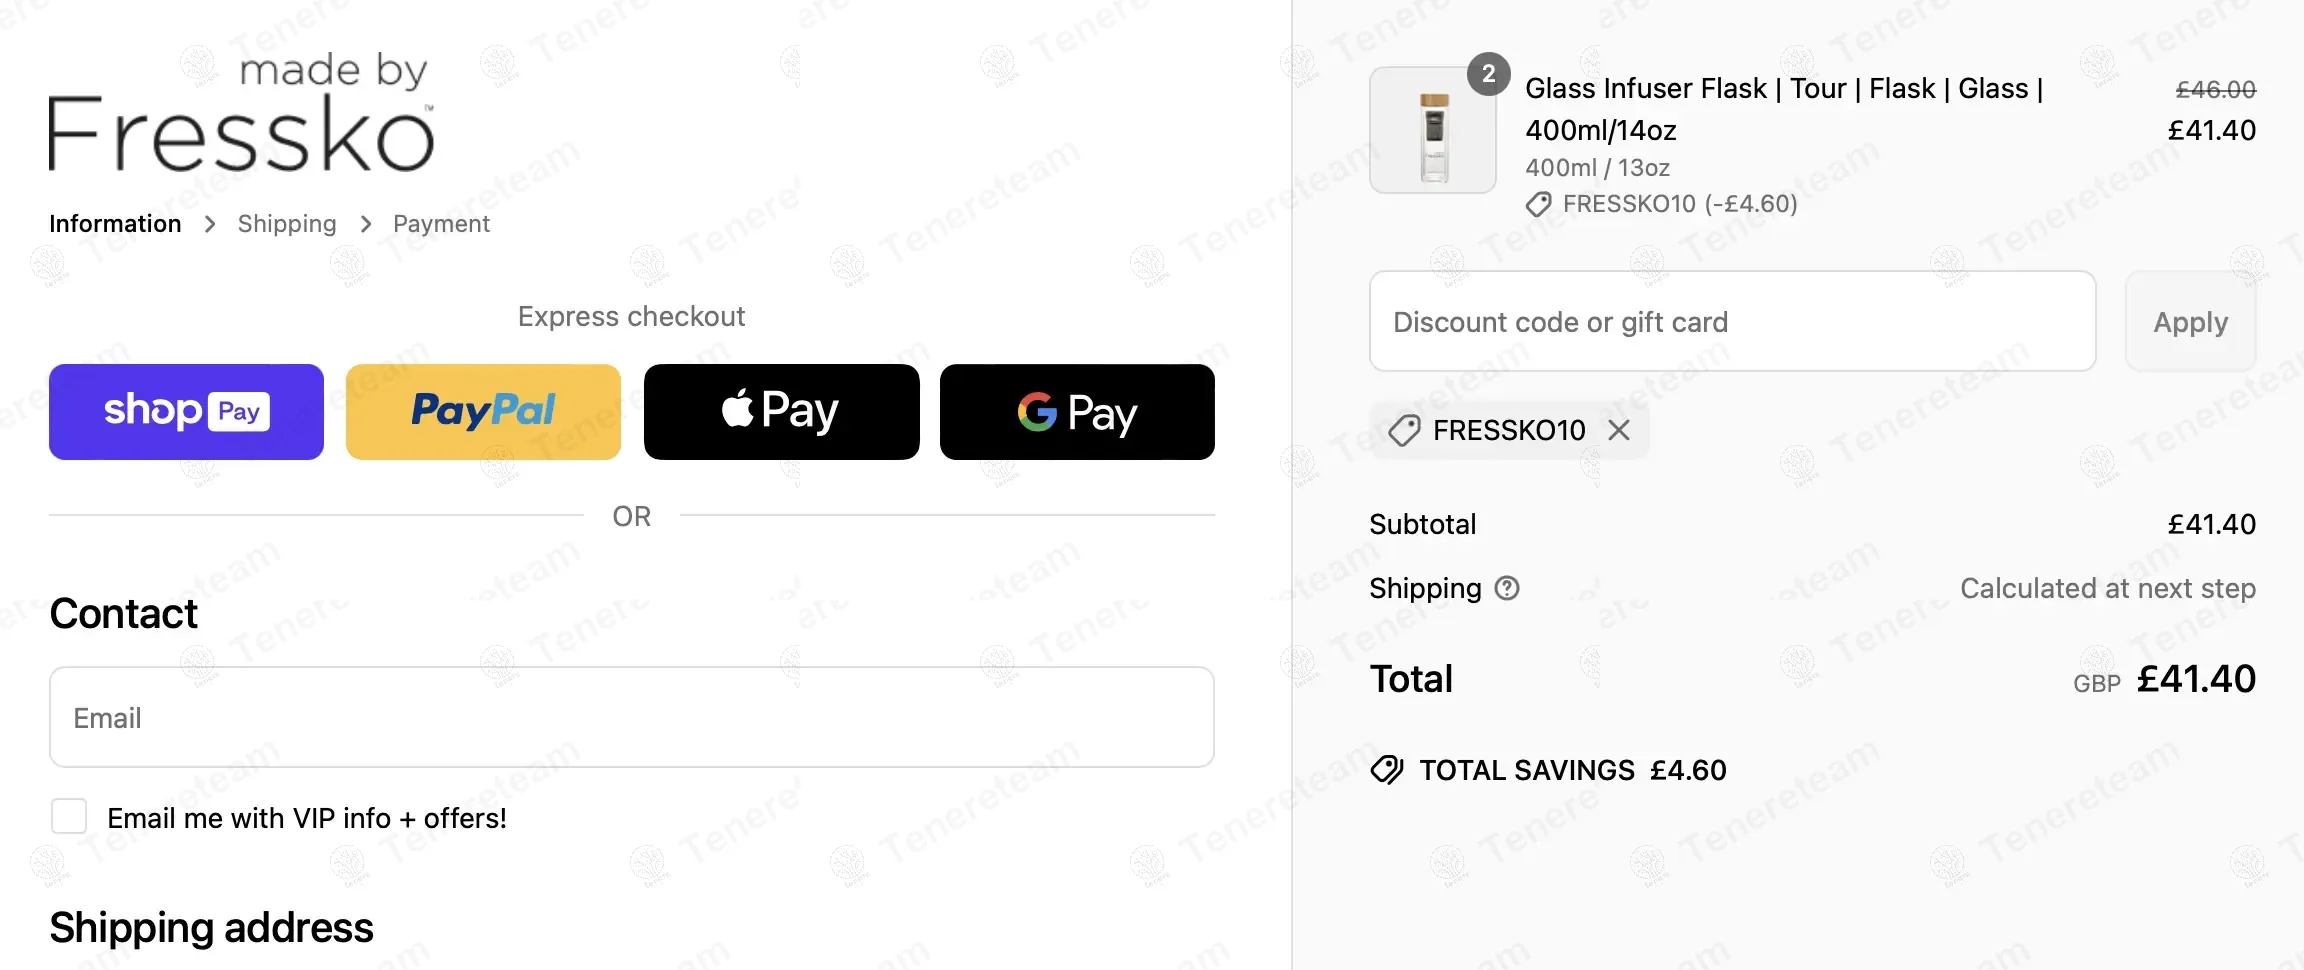Pay with the Shop Pay button
Viewport: 2304px width, 970px height.
click(x=186, y=412)
